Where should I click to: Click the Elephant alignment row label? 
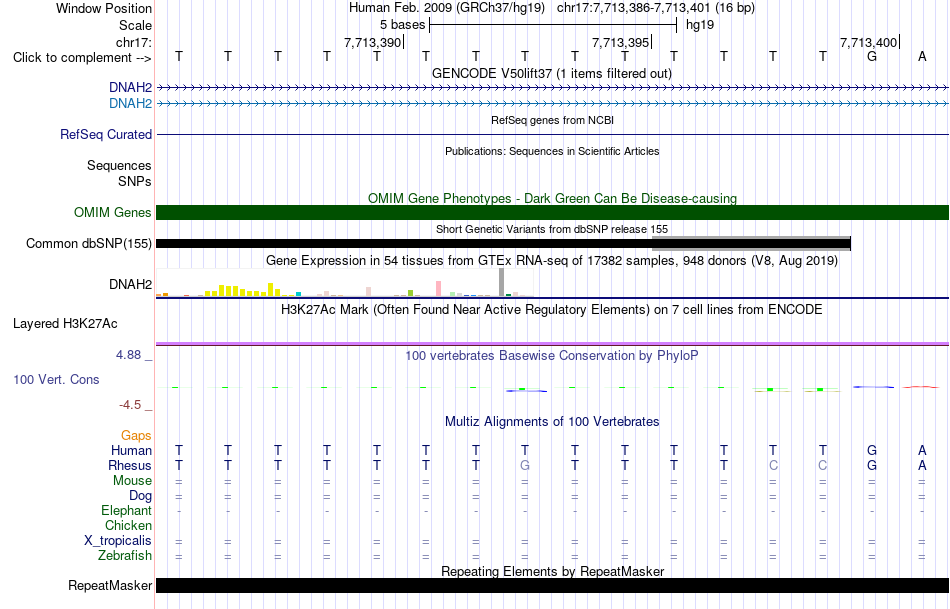tap(126, 510)
